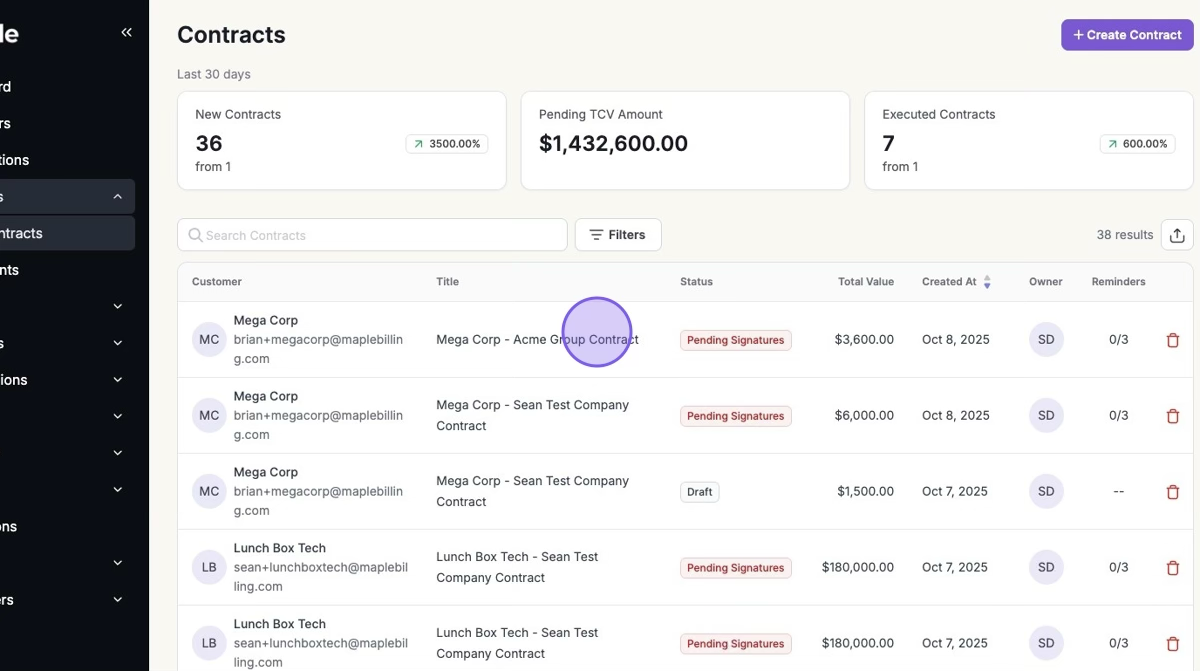Click the Create Contract button
Screen dimensions: 1200x671
pos(1126,35)
